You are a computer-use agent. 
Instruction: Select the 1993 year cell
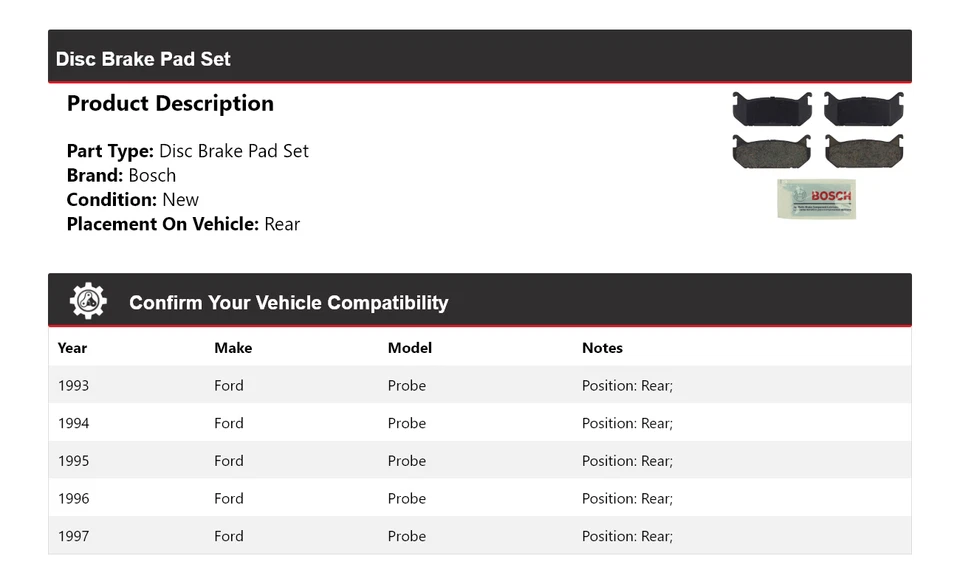click(73, 386)
